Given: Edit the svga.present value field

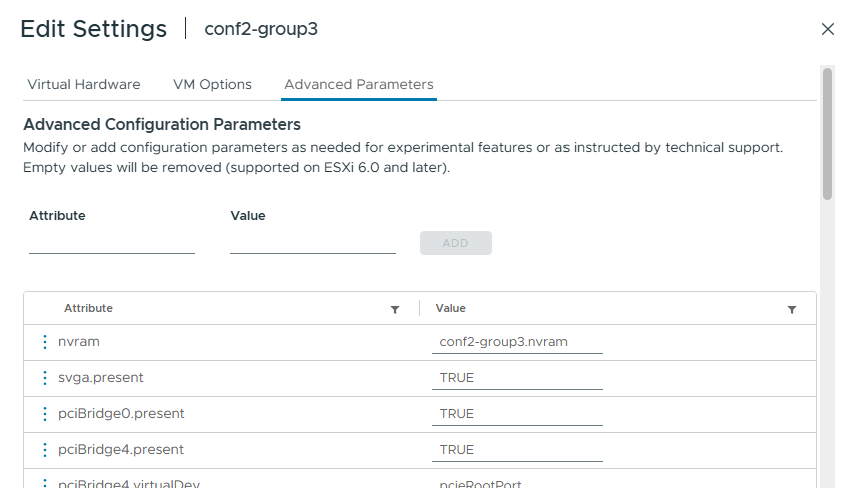Looking at the screenshot, I should point(517,378).
